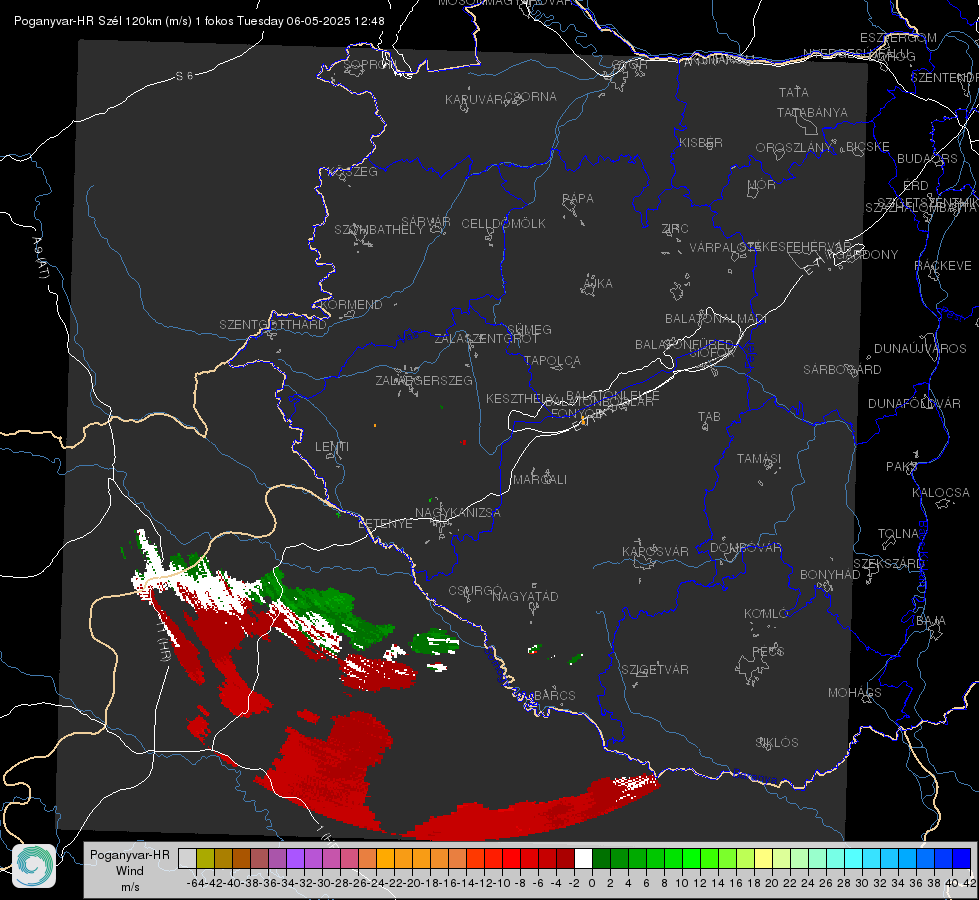Image resolution: width=979 pixels, height=900 pixels.
Task: Select the CSURGO label
Action: pyautogui.click(x=475, y=591)
